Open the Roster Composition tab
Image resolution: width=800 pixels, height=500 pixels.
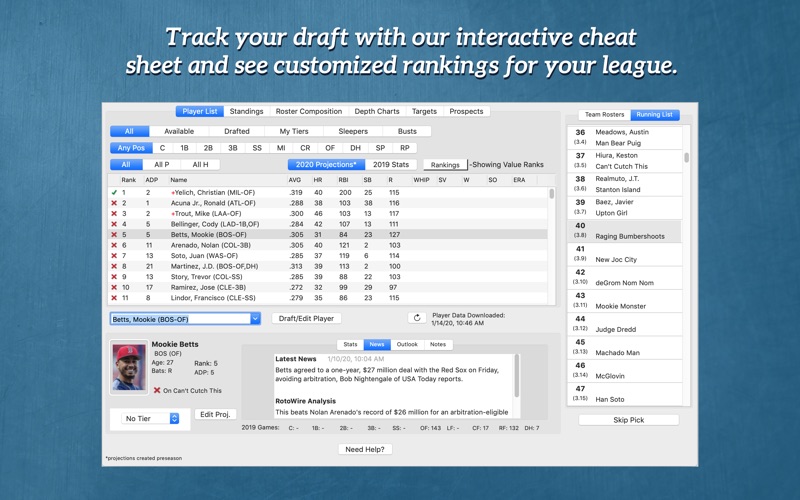(309, 111)
